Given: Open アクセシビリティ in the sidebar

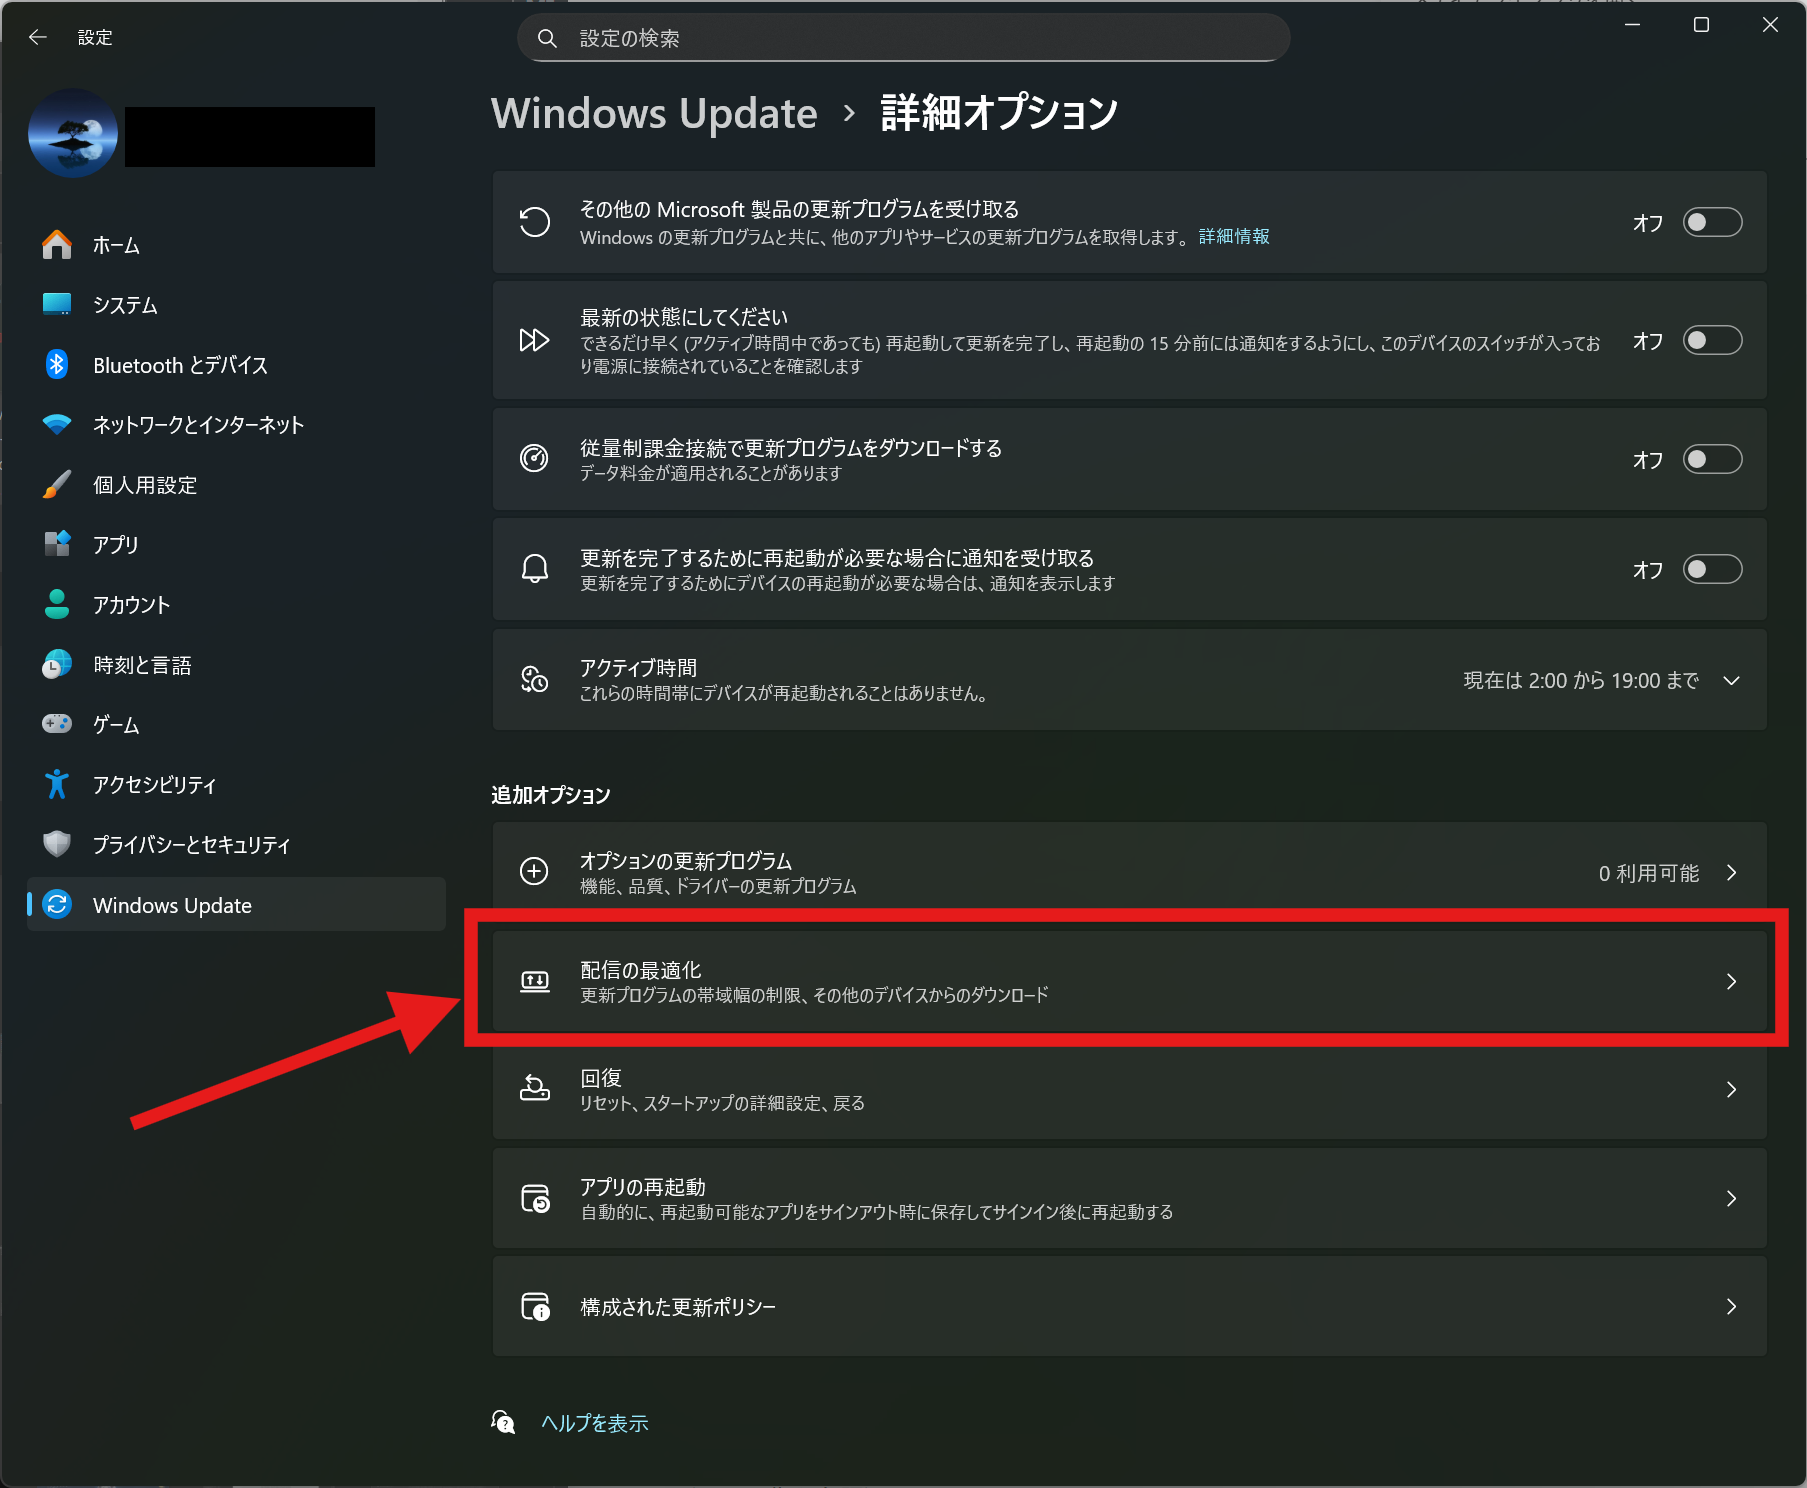Looking at the screenshot, I should coord(236,785).
